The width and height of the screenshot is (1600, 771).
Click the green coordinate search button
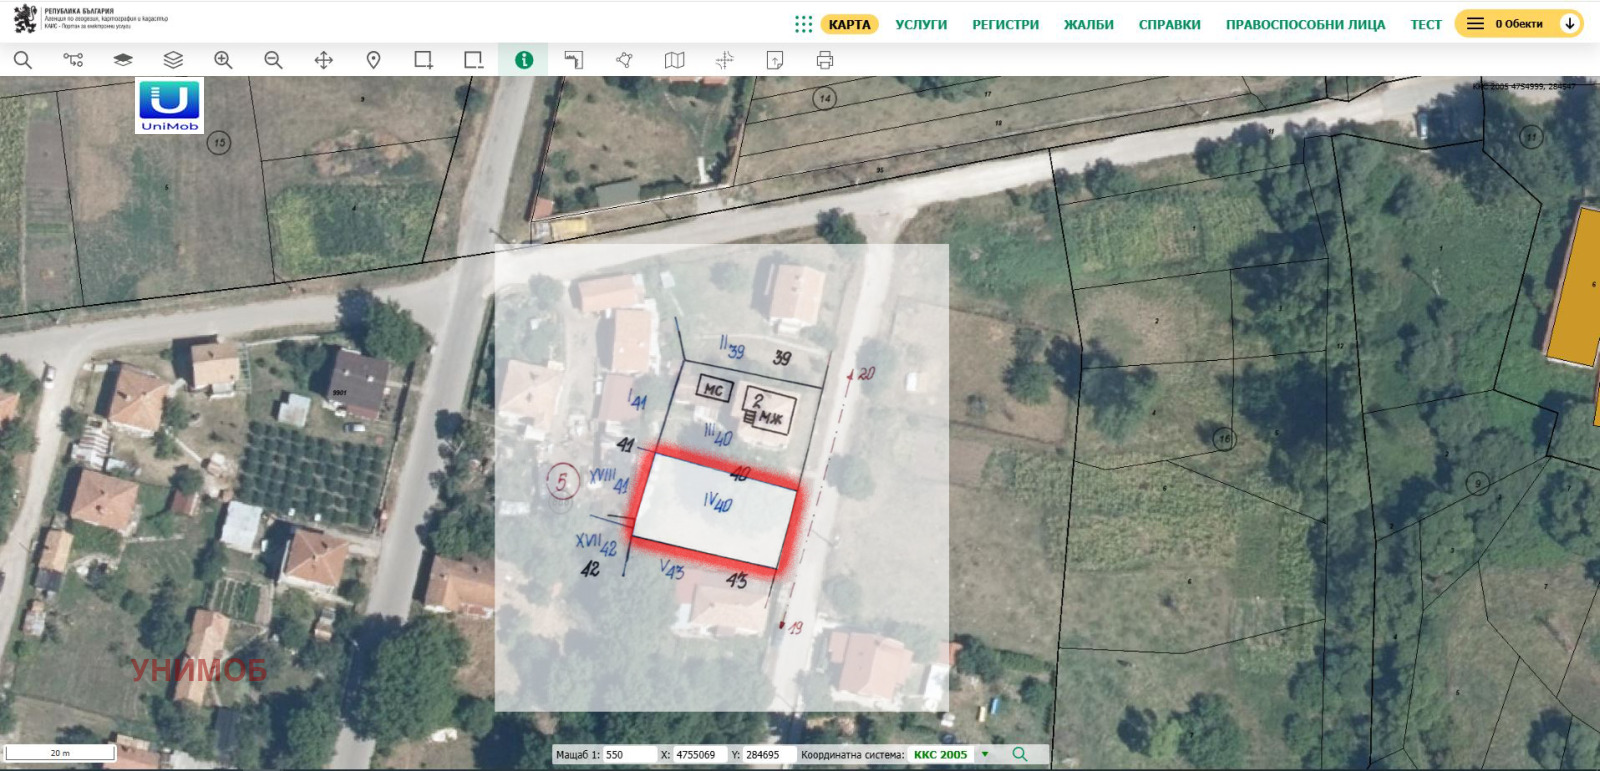pos(1019,754)
